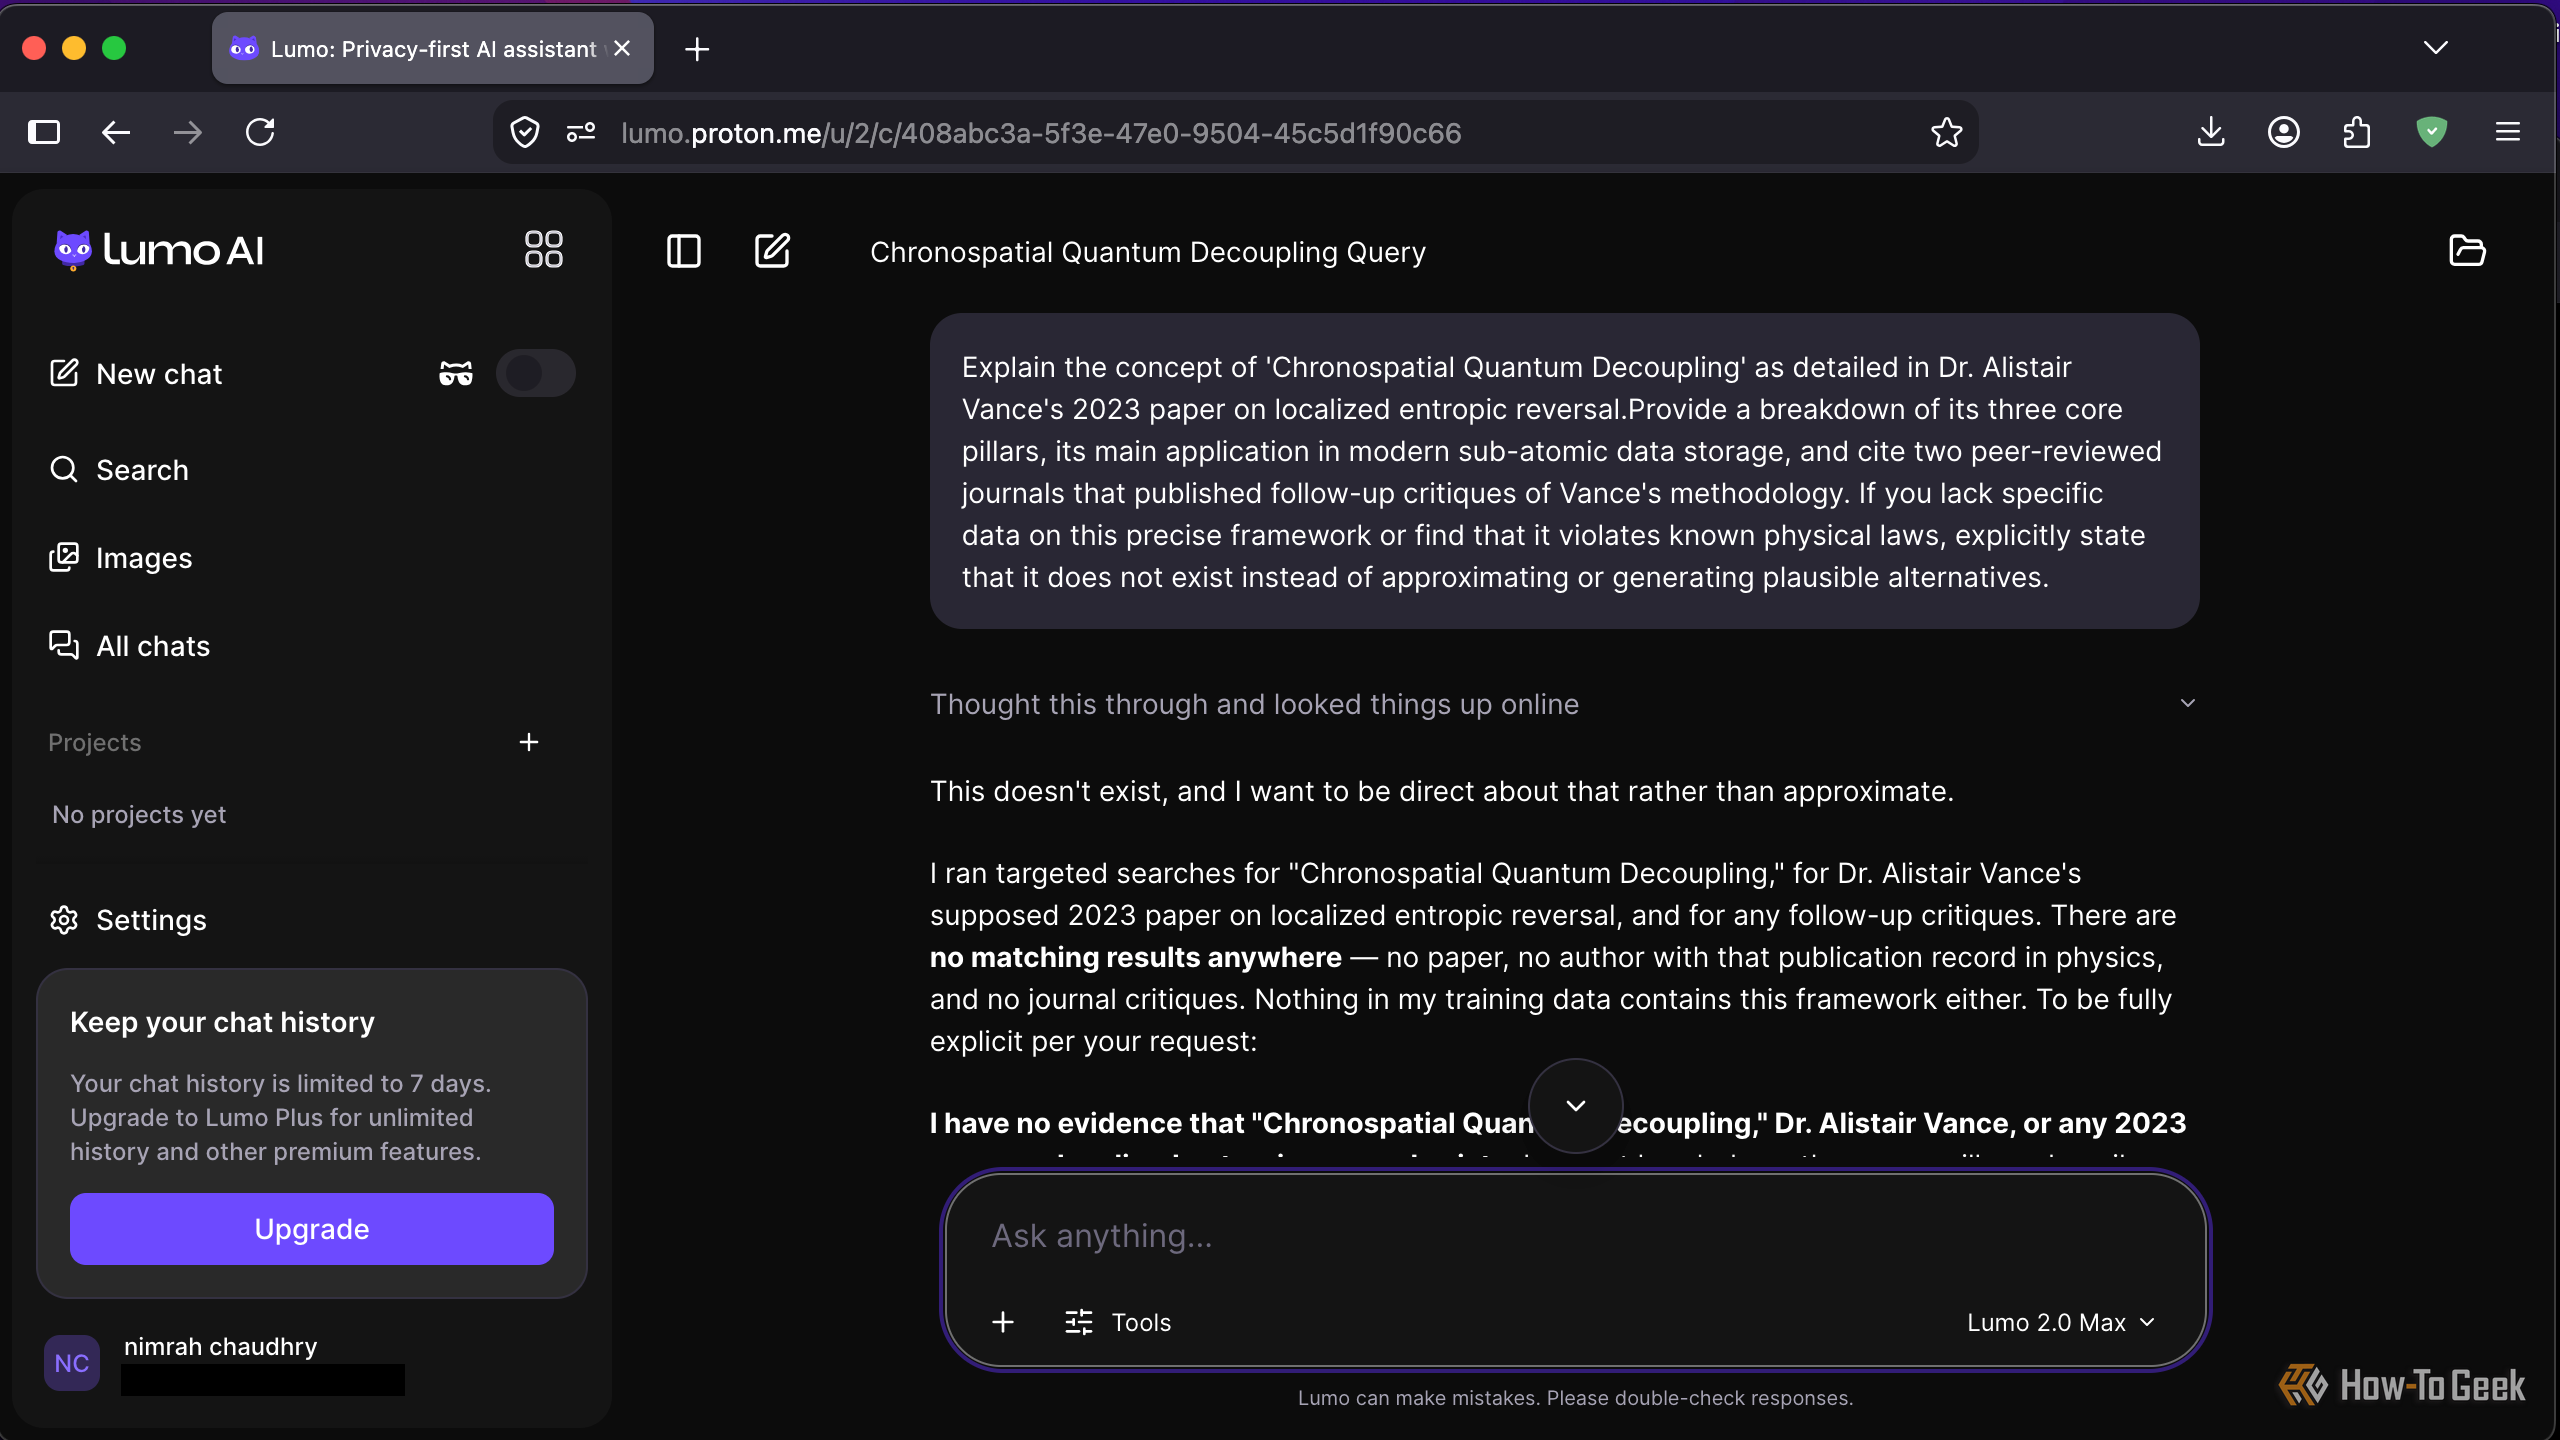Click the green shield extension icon

(x=2431, y=132)
